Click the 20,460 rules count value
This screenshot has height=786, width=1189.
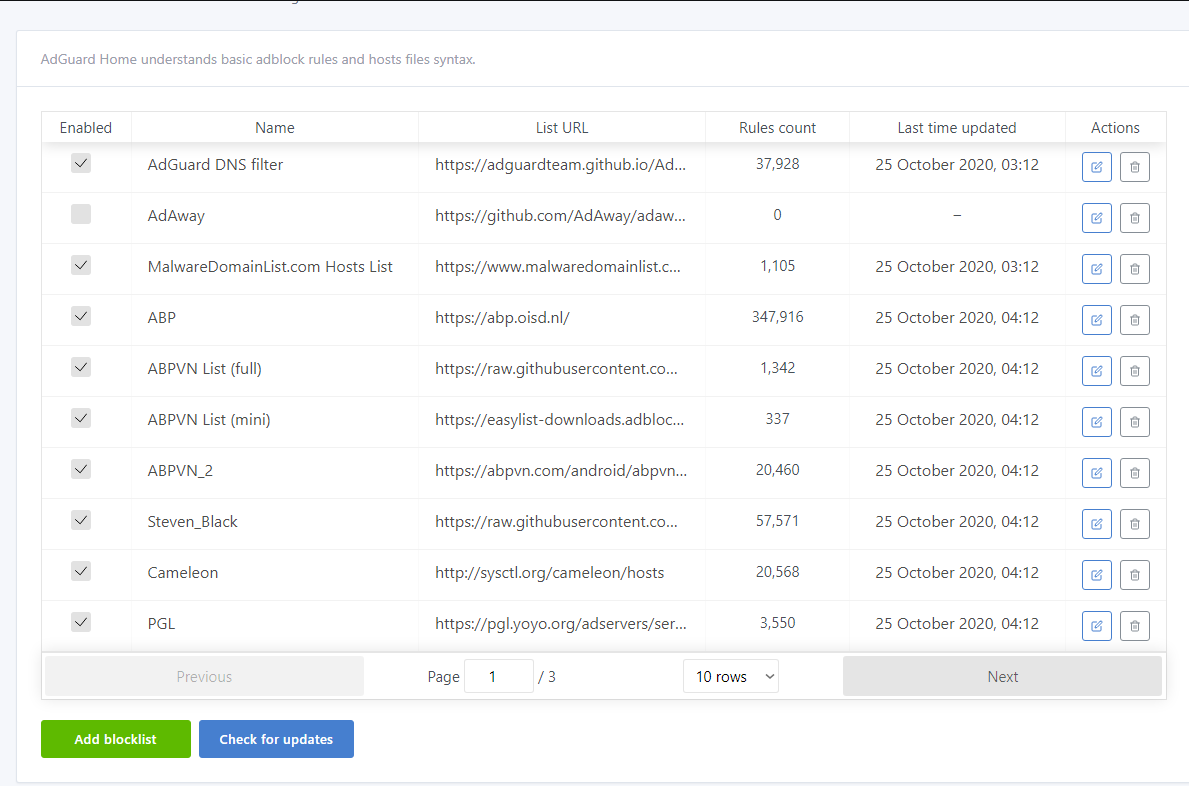pos(777,470)
